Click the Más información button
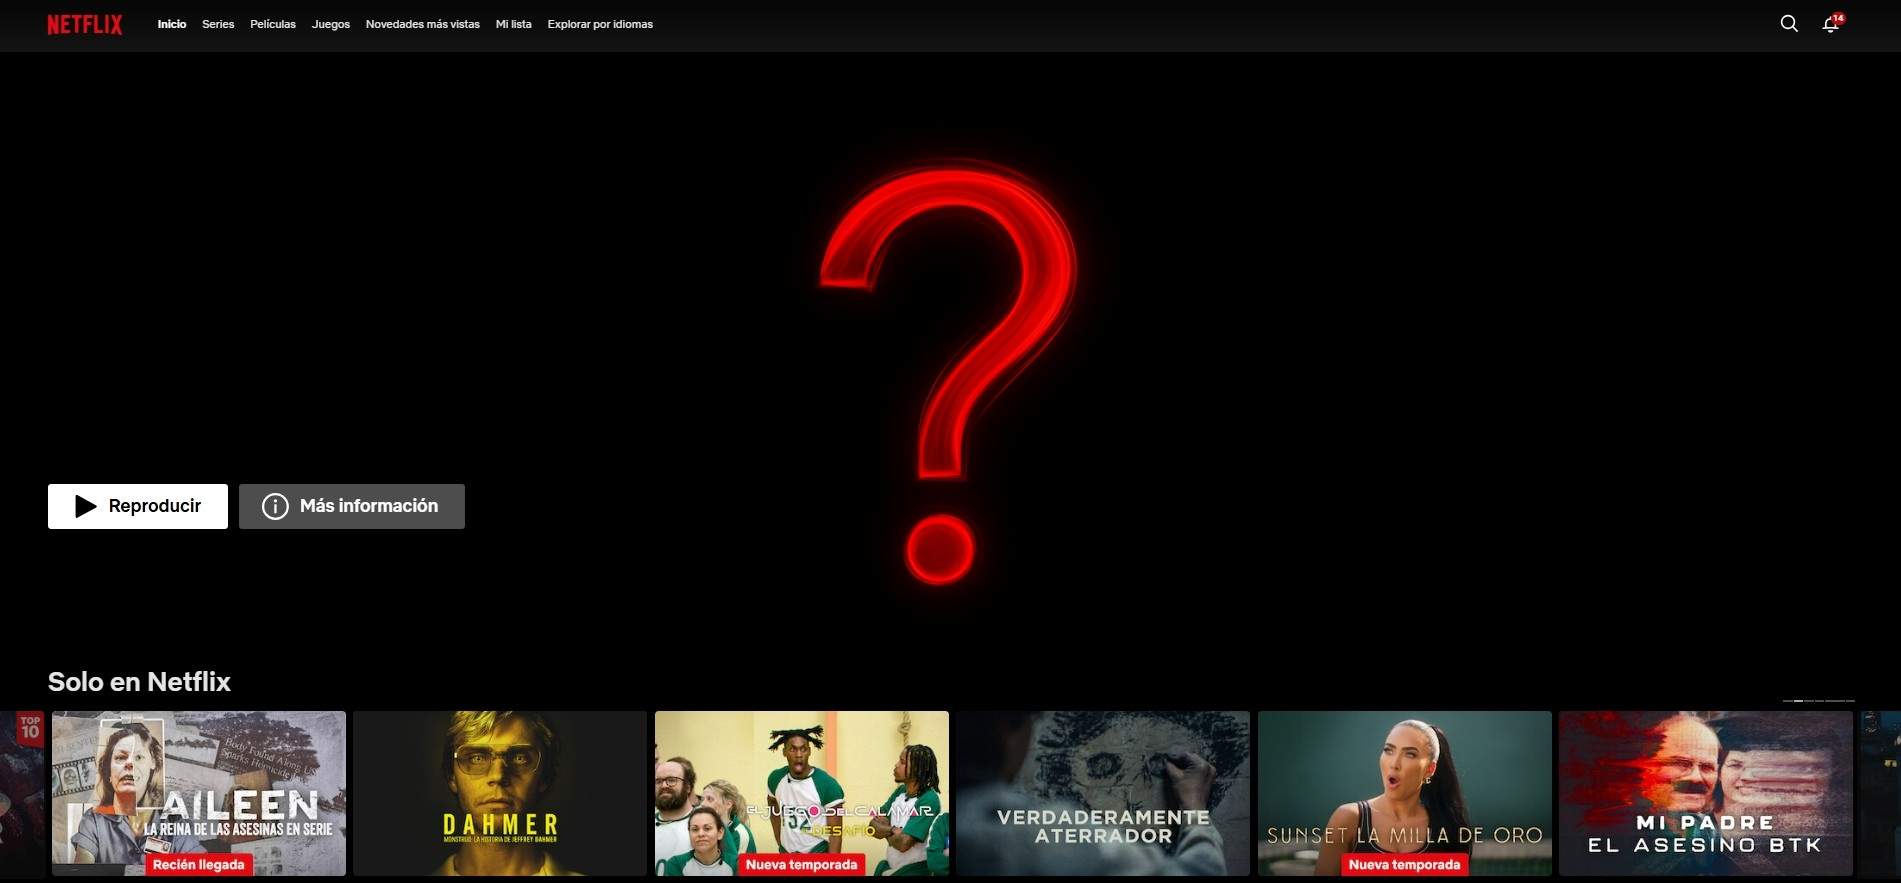The width and height of the screenshot is (1901, 883). pyautogui.click(x=352, y=506)
